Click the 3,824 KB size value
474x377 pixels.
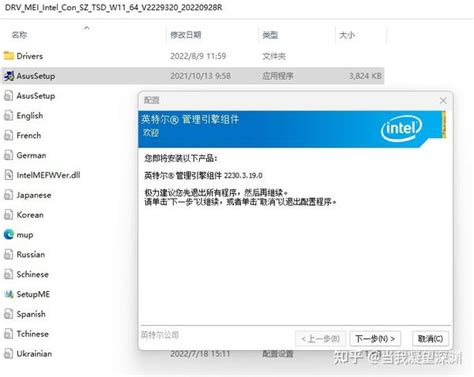[365, 76]
